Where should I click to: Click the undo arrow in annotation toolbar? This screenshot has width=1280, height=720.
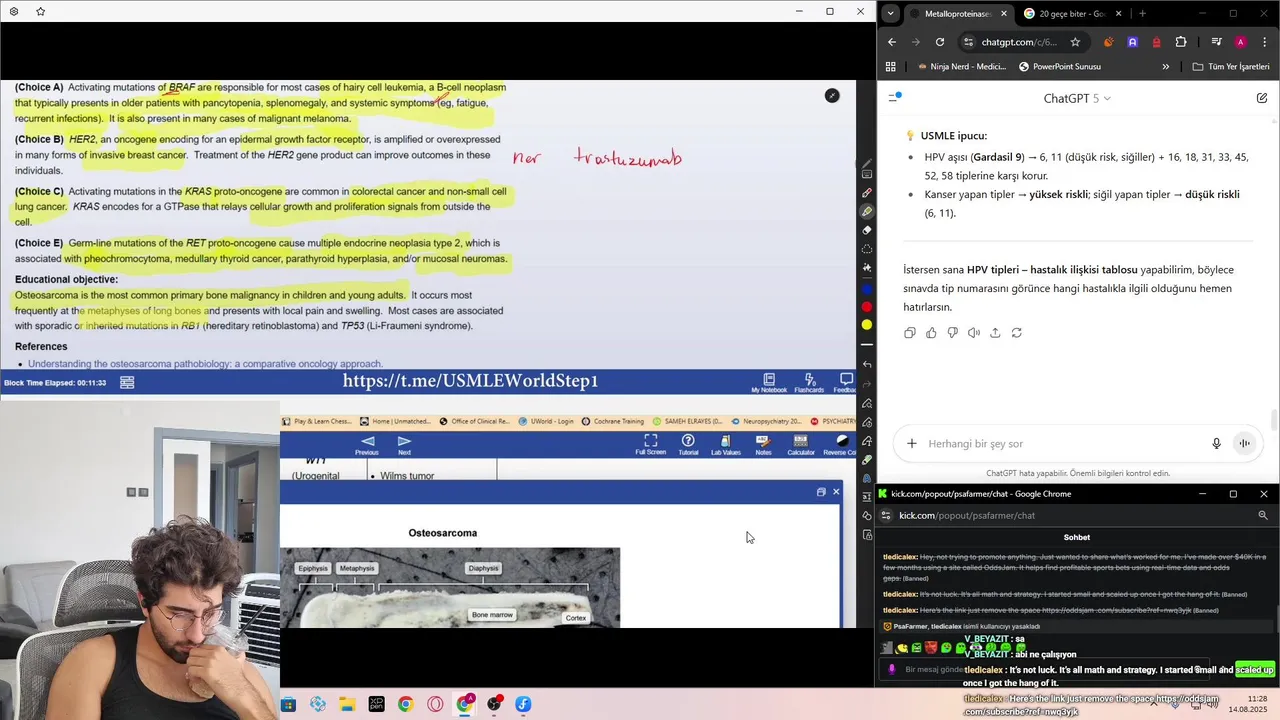point(867,365)
